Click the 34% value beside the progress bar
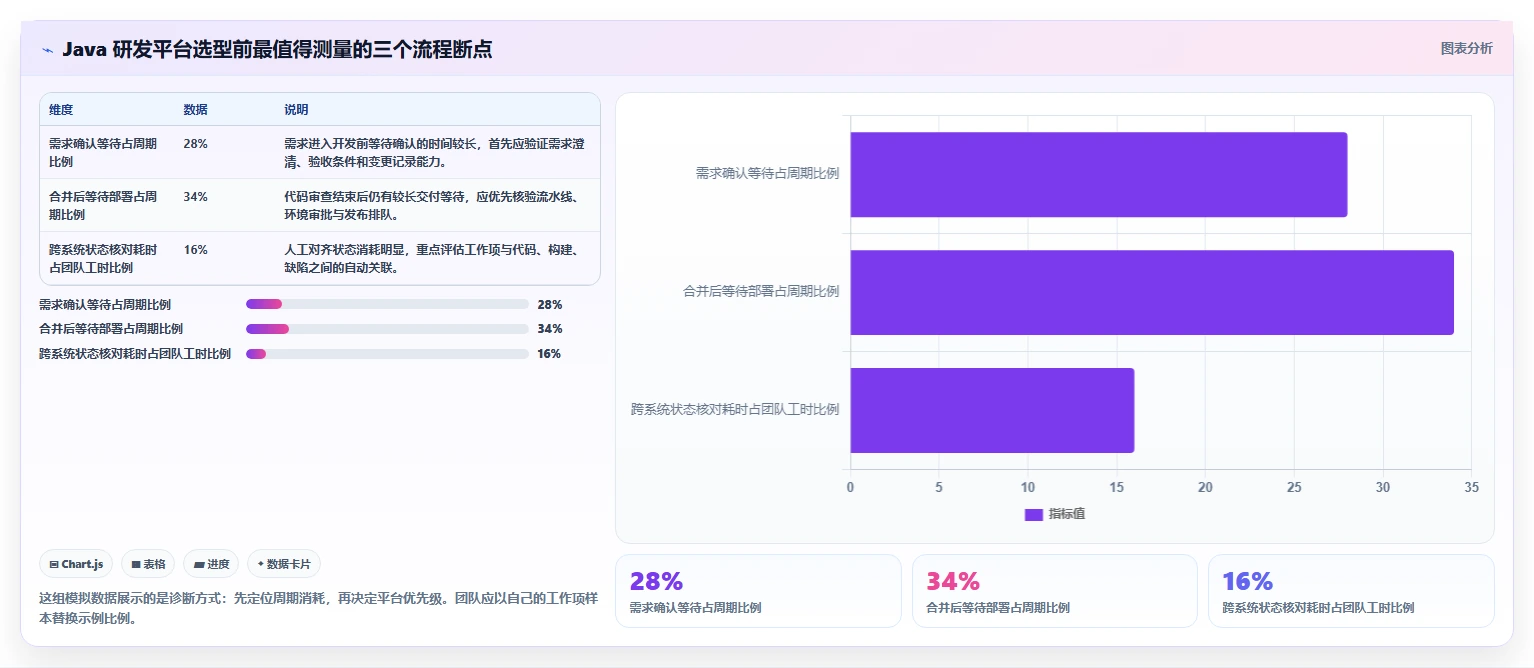This screenshot has width=1534, height=668. point(550,329)
